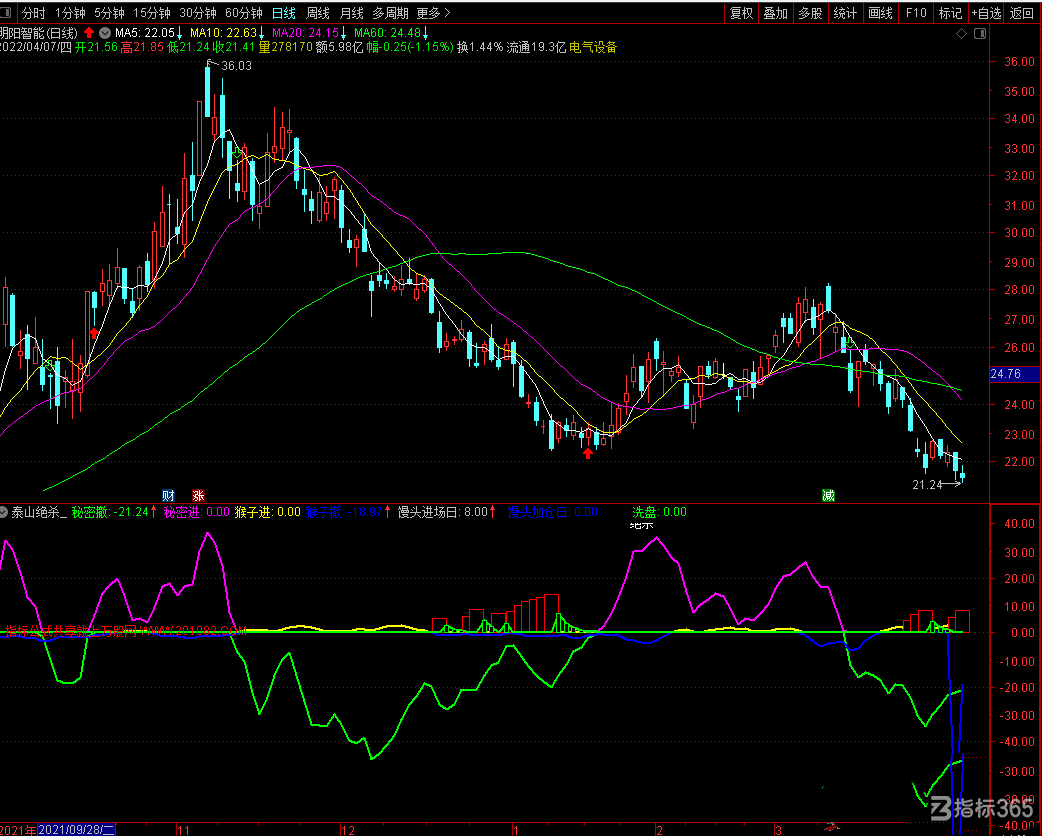Toggle the left side panel icon
Screen dimensions: 1042x836
point(6,13)
